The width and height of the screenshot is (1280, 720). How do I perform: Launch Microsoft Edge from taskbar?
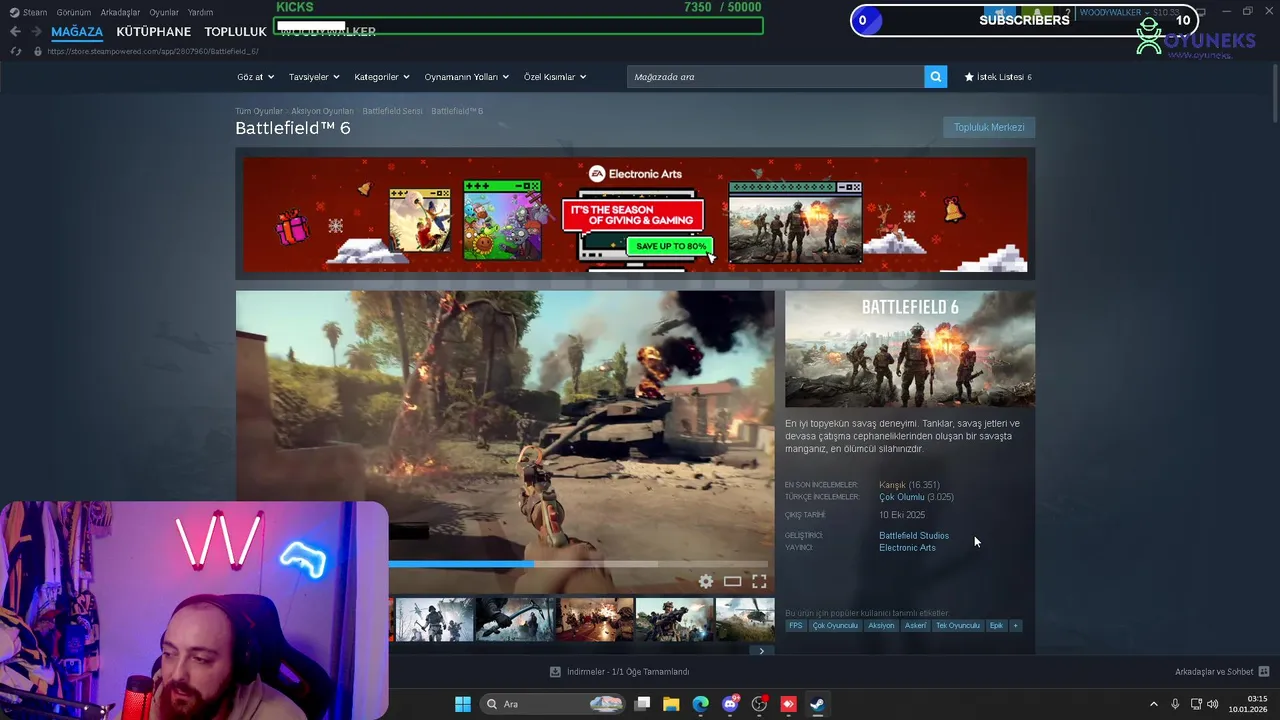(x=700, y=704)
